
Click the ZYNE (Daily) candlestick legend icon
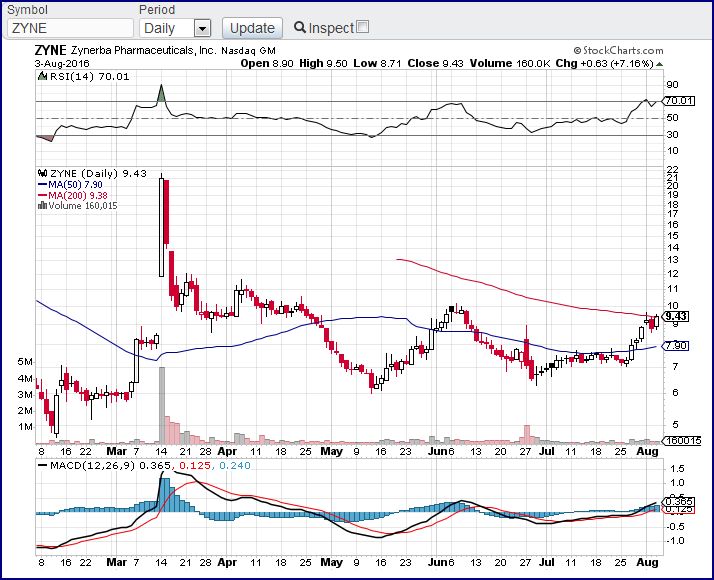click(x=43, y=173)
